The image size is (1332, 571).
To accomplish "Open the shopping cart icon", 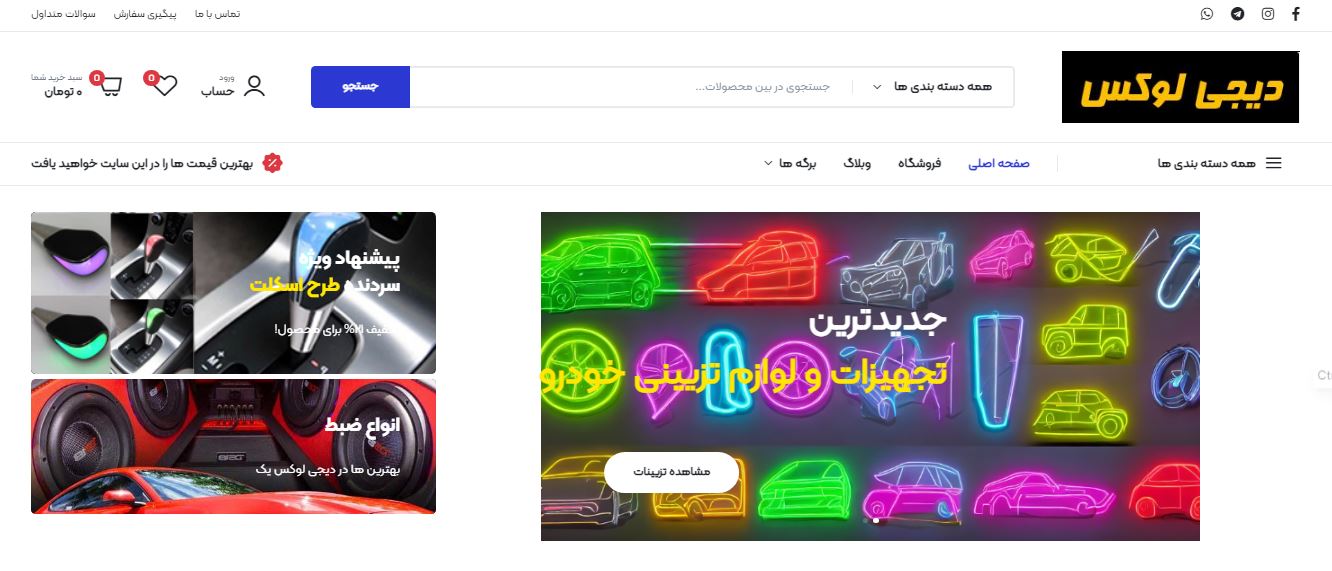I will 109,85.
